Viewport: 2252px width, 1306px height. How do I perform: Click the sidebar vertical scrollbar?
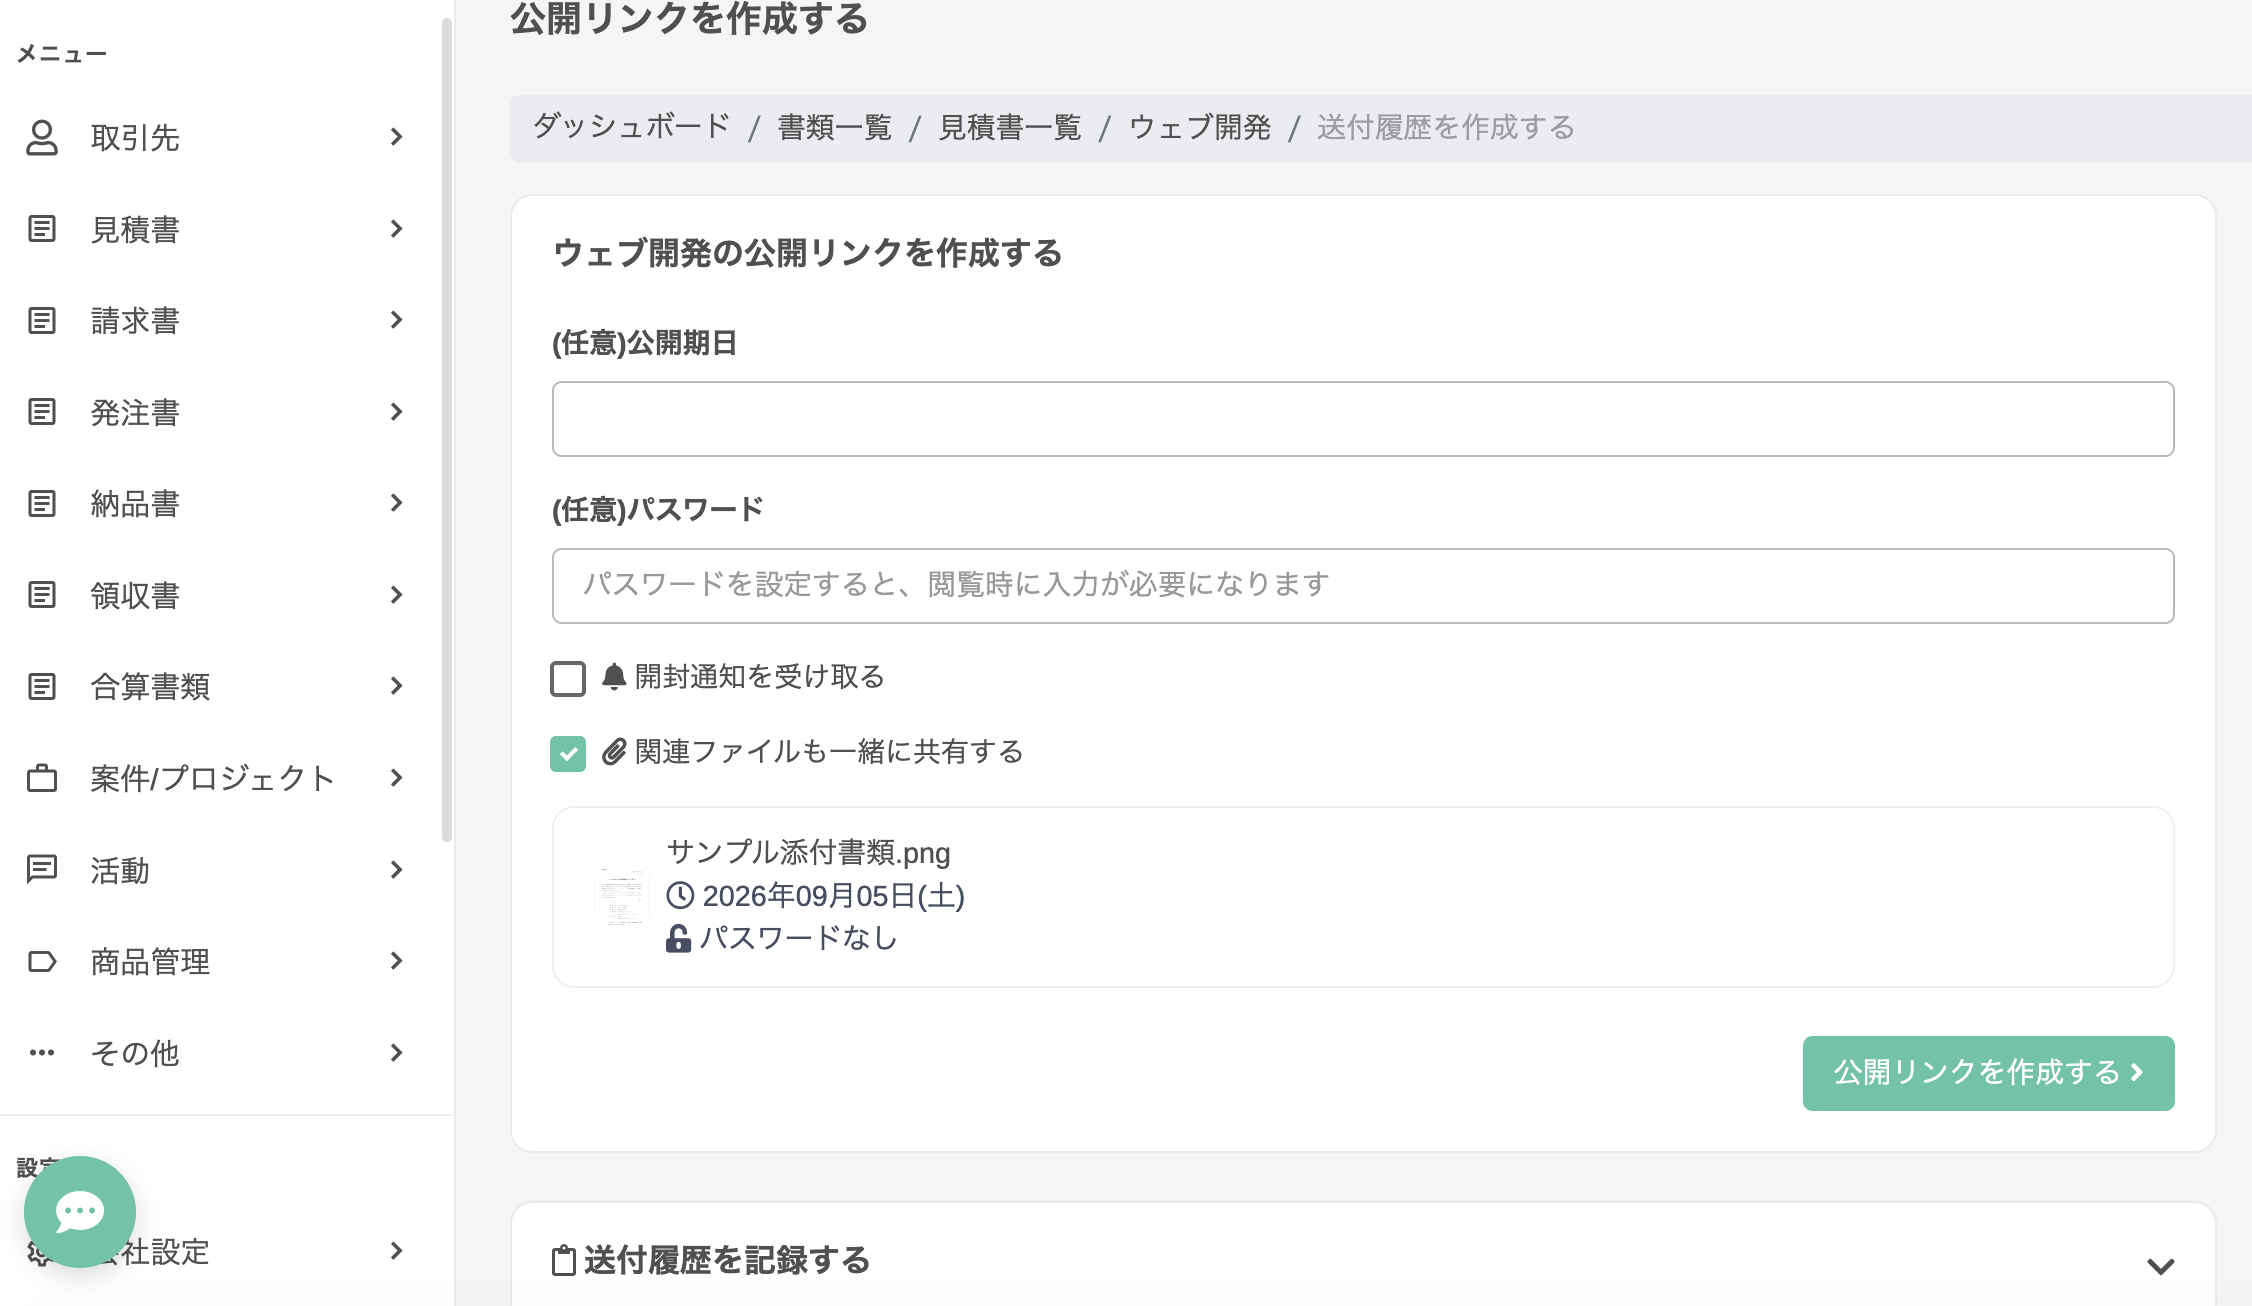(447, 430)
